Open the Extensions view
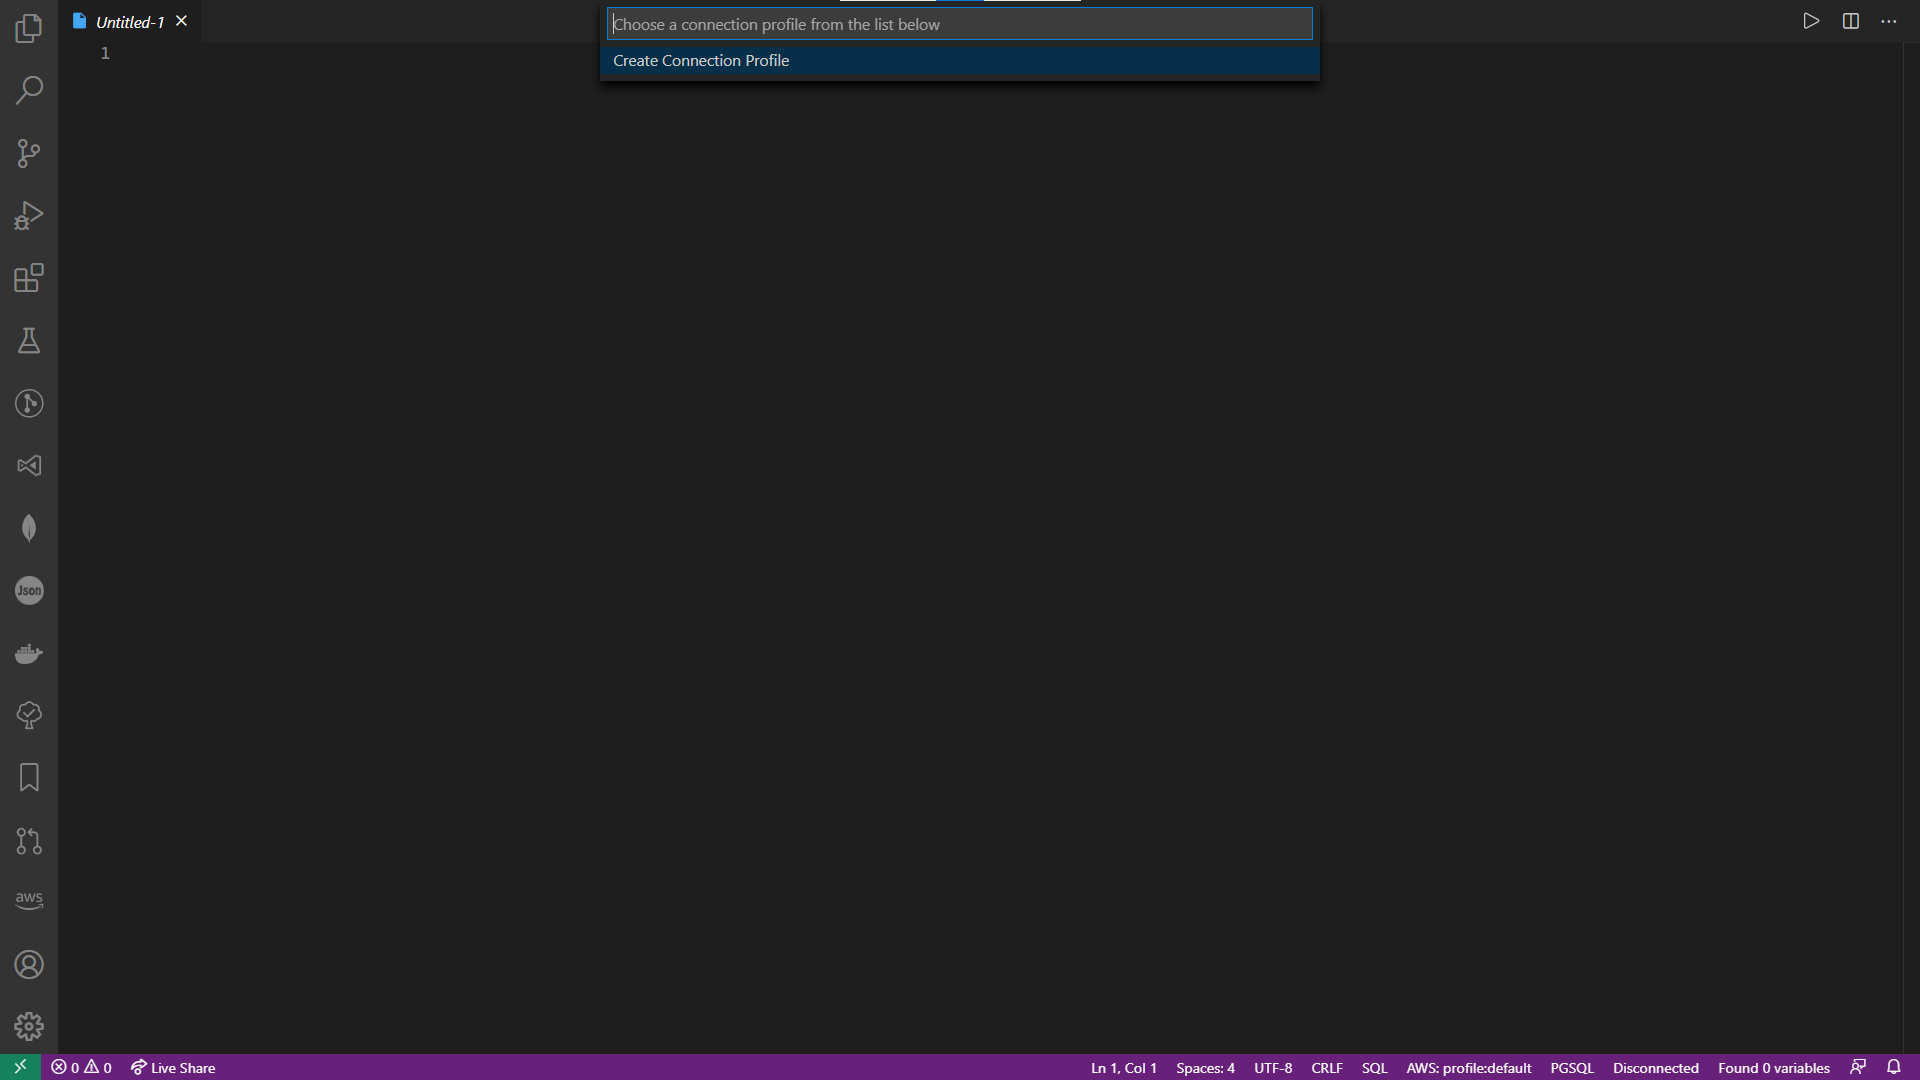 click(x=29, y=278)
